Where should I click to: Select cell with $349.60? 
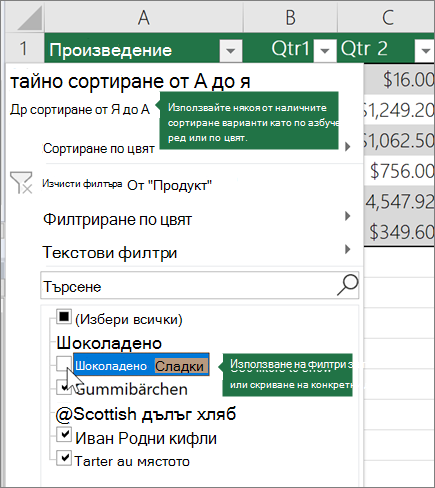click(x=399, y=231)
